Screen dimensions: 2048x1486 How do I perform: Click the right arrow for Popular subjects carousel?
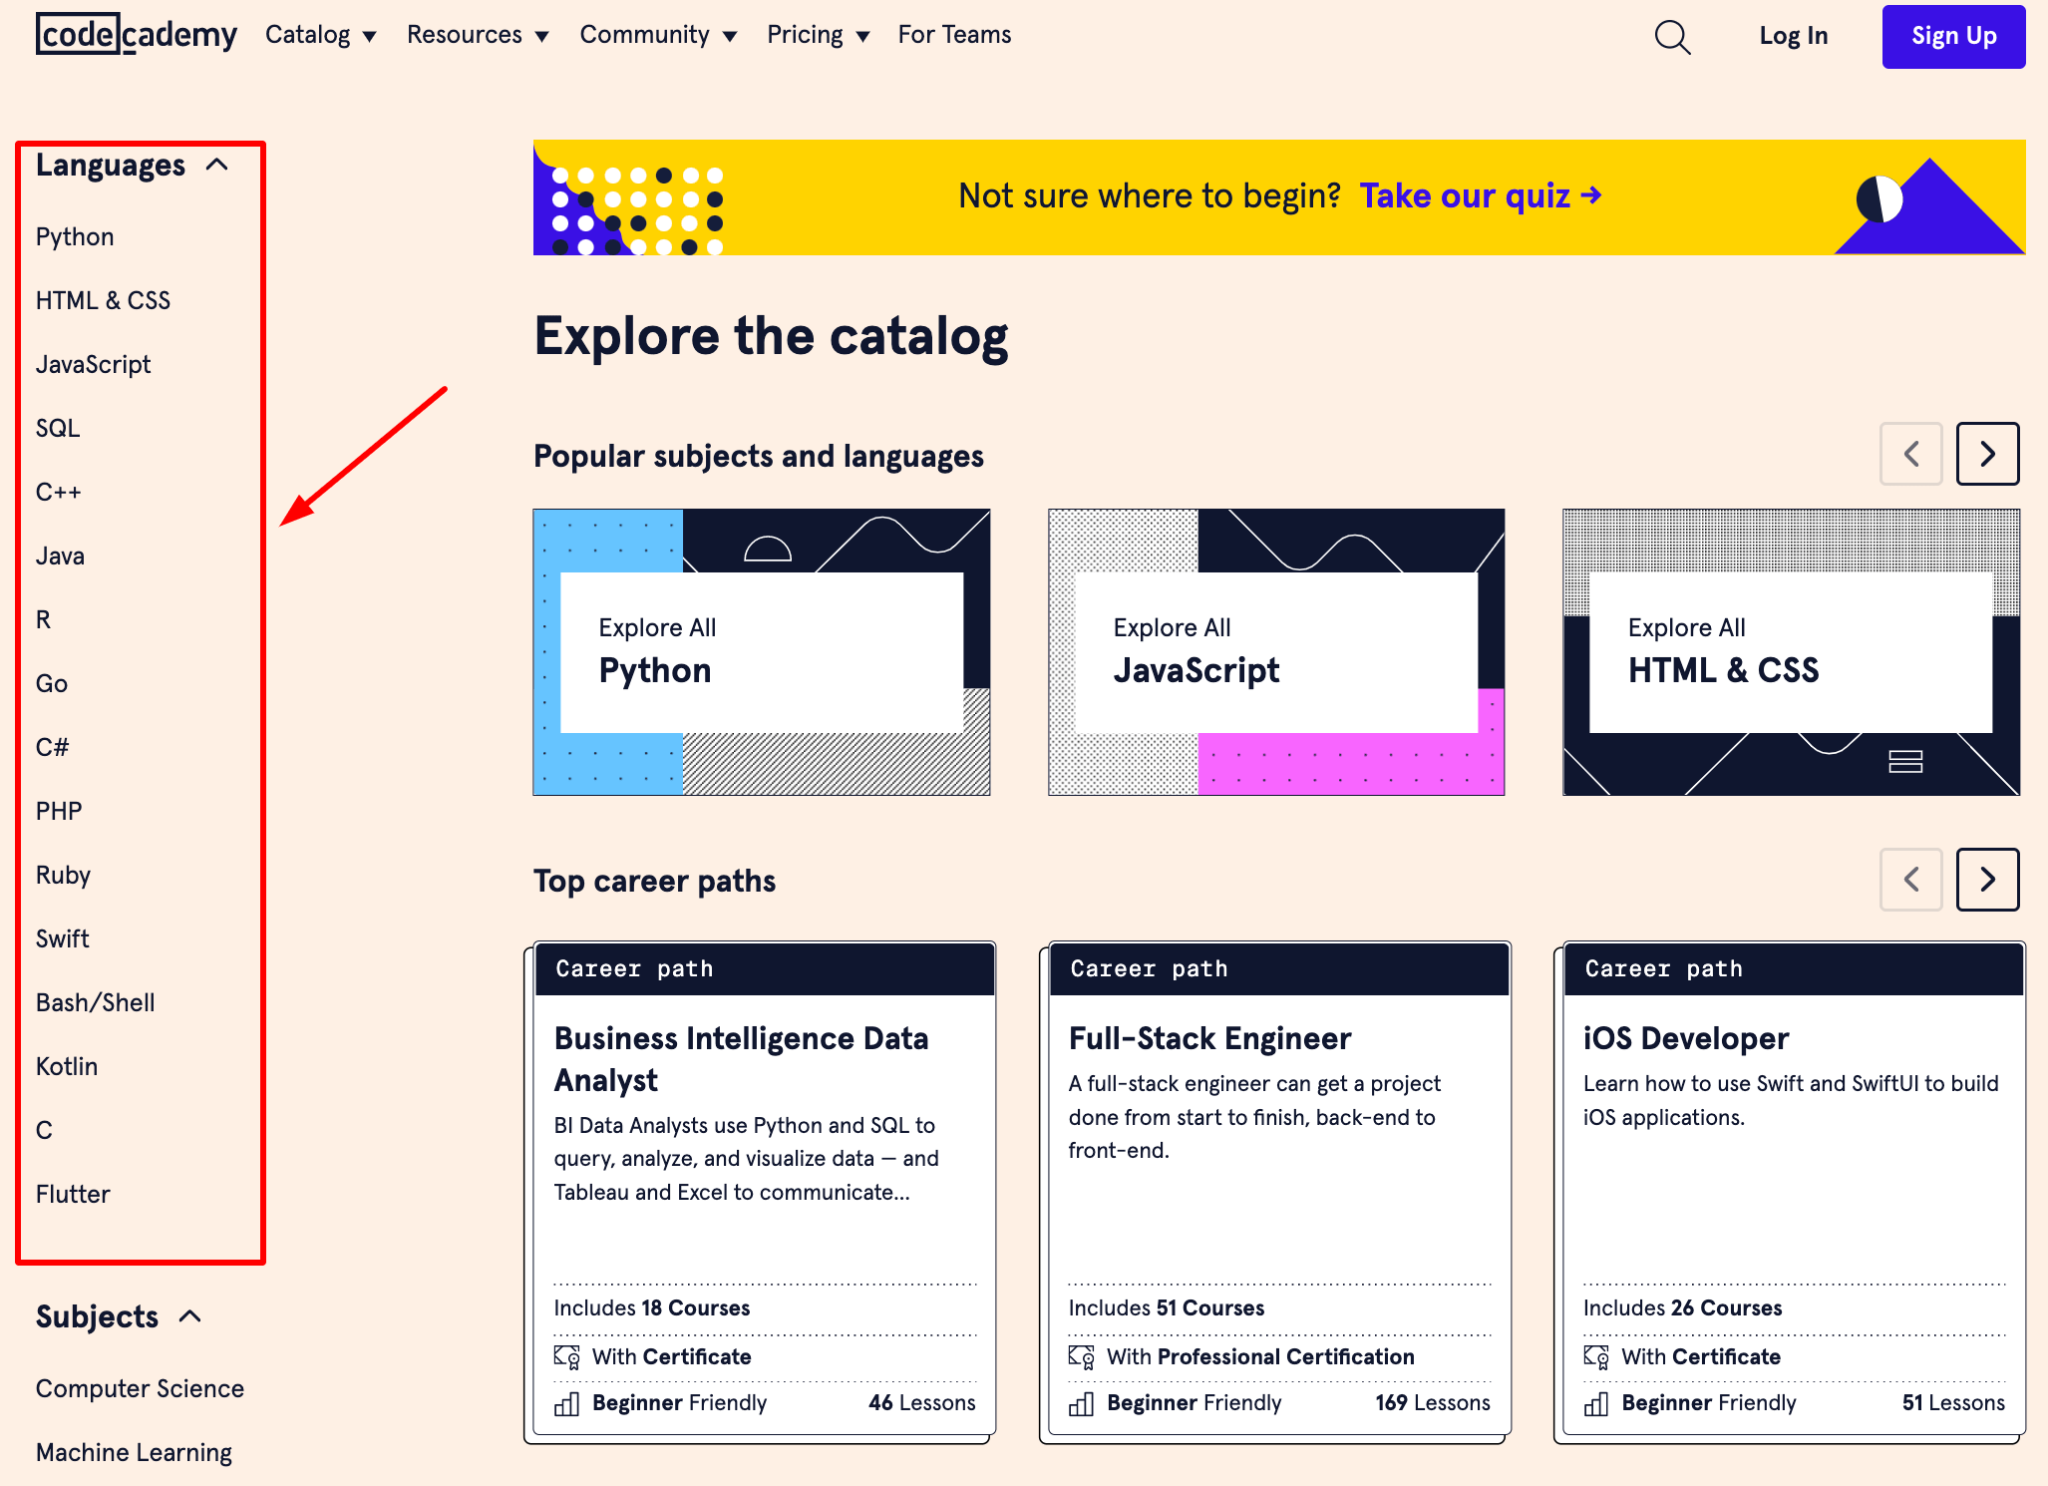coord(1986,454)
